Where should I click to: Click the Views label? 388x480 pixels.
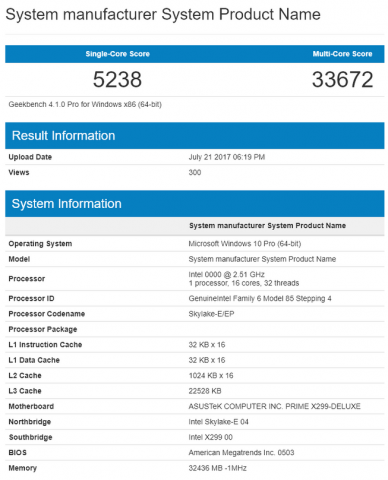(x=19, y=172)
